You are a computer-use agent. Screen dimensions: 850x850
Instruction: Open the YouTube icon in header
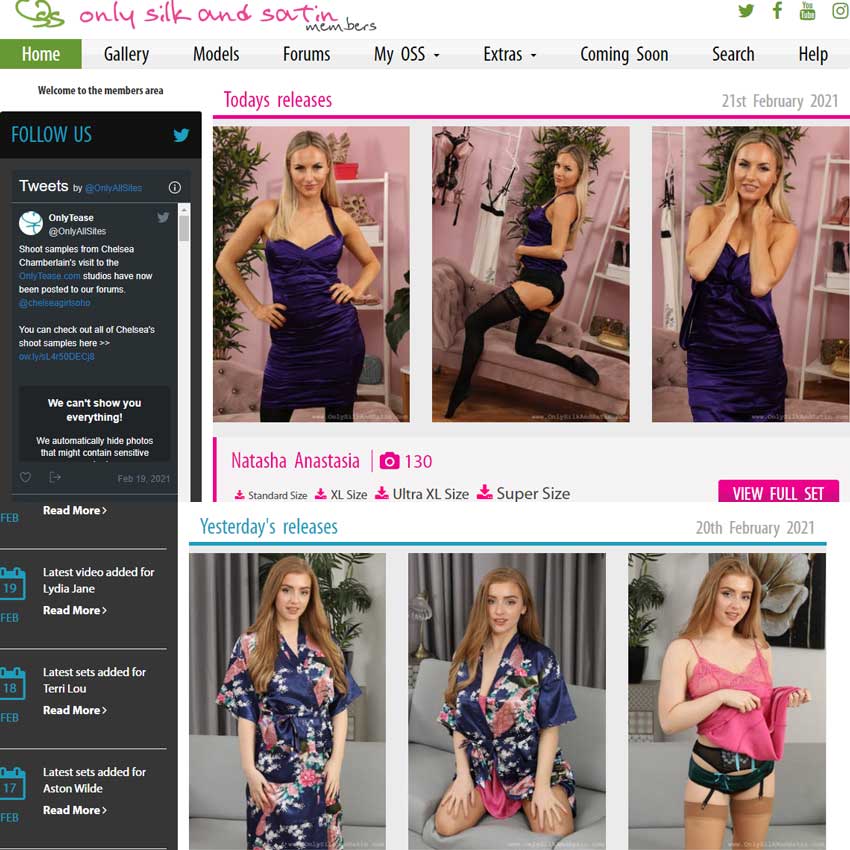[808, 10]
